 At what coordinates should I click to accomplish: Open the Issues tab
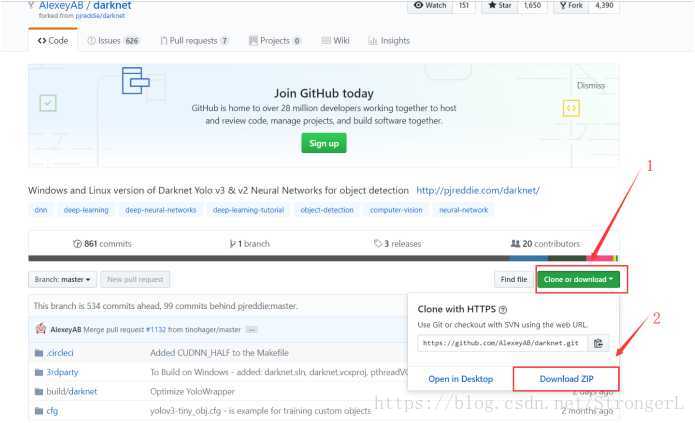[113, 41]
